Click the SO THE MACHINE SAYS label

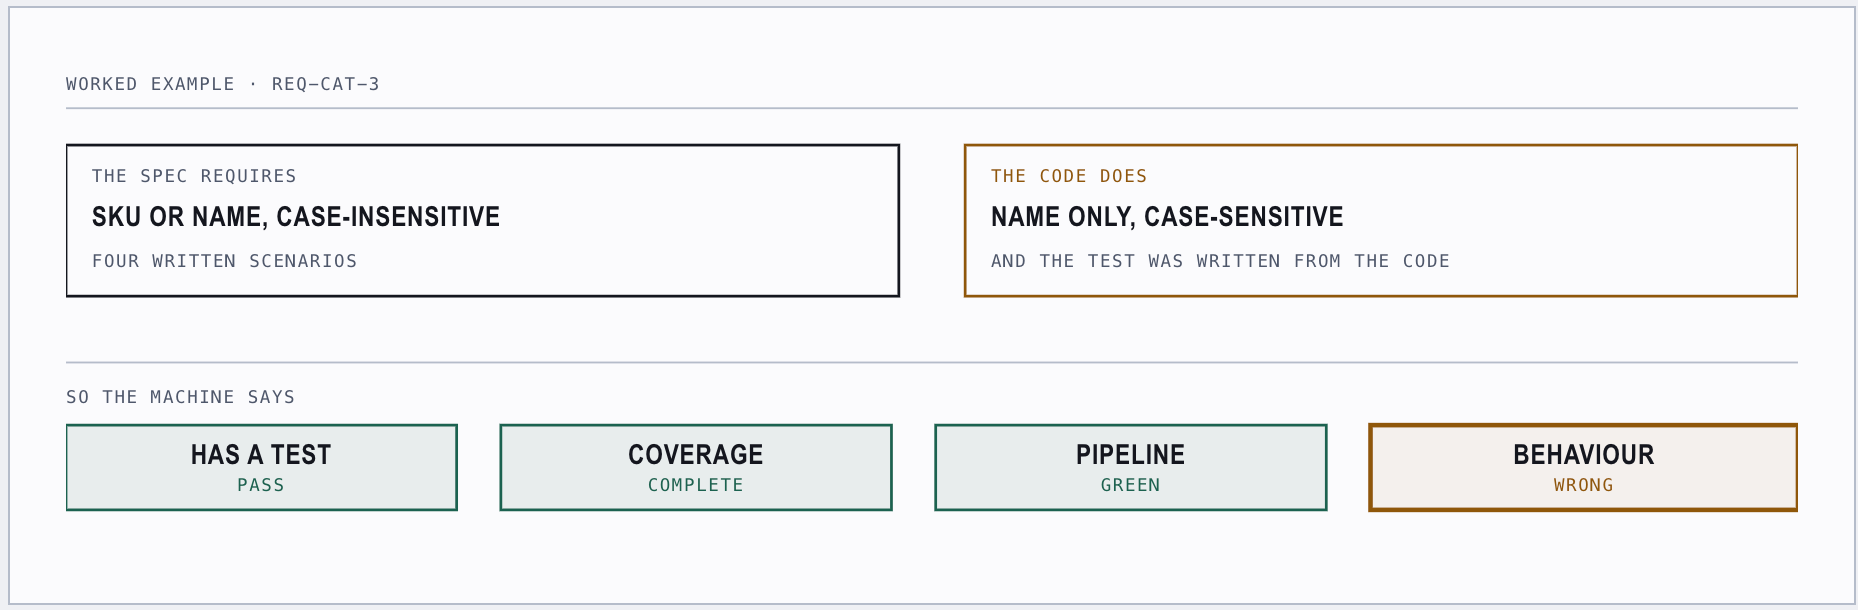181,397
